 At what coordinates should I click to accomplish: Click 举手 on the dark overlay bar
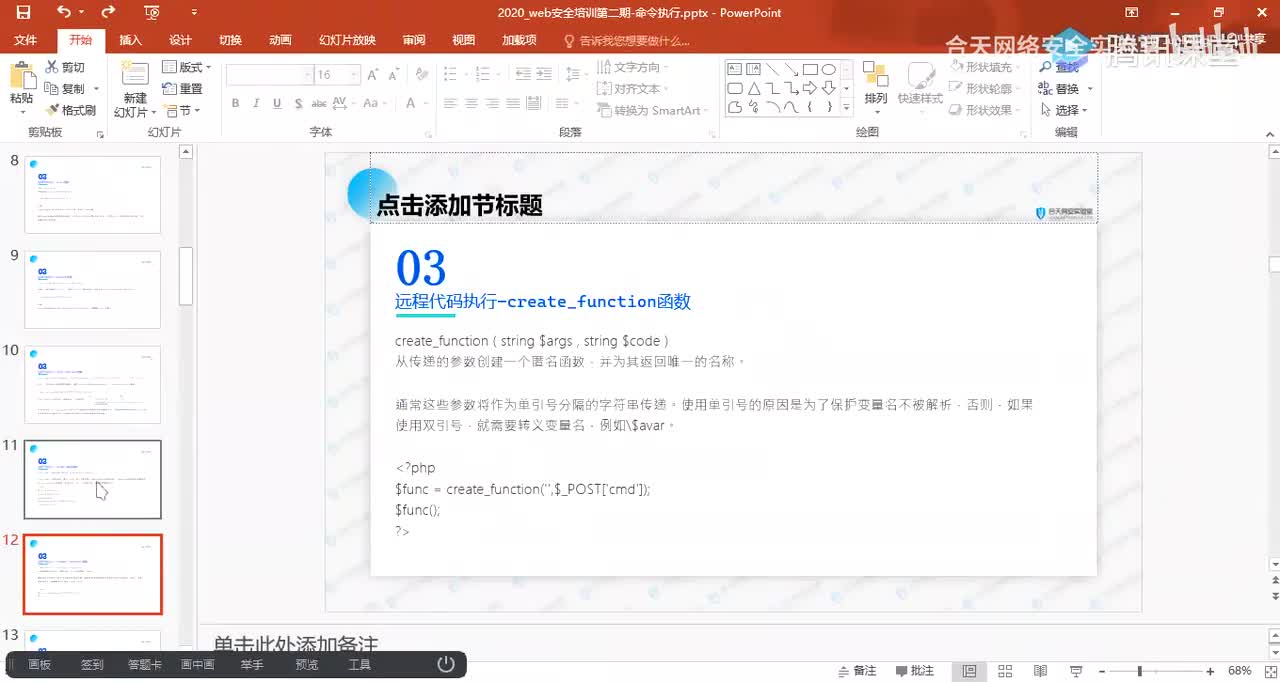click(x=252, y=665)
